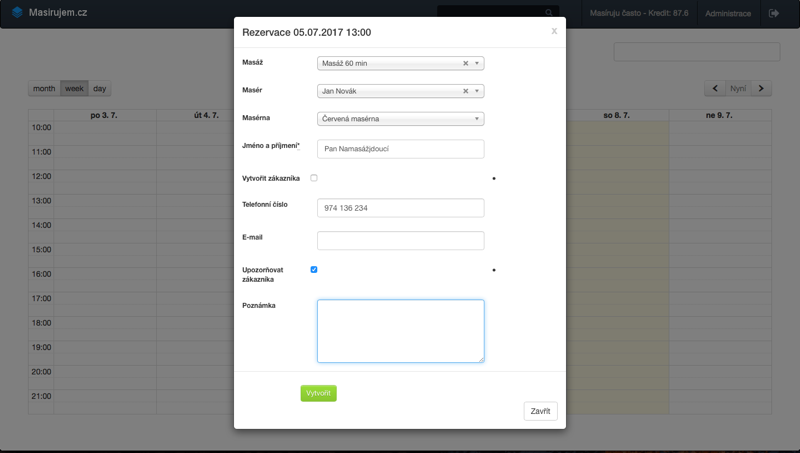Open the Administrace menu
The width and height of the screenshot is (800, 453).
tap(727, 13)
